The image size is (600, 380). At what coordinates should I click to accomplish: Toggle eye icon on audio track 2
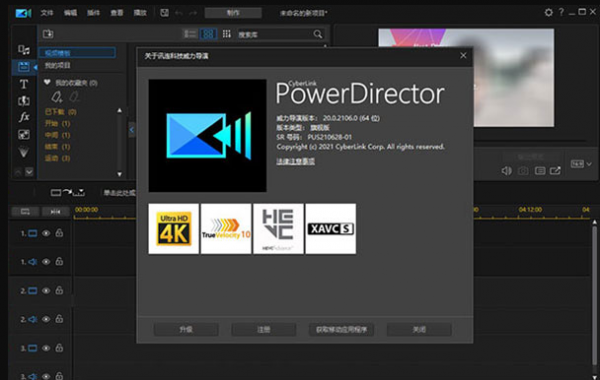point(46,319)
